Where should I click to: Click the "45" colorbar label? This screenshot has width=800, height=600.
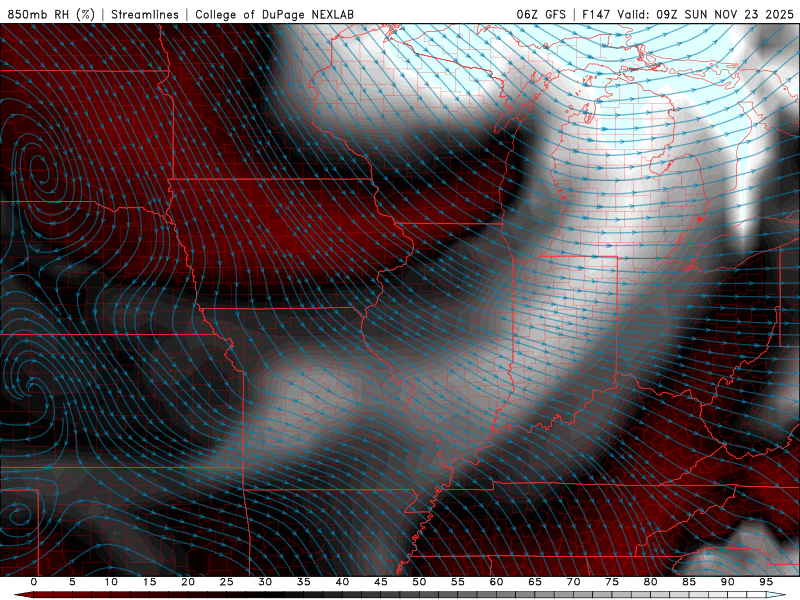tap(381, 582)
